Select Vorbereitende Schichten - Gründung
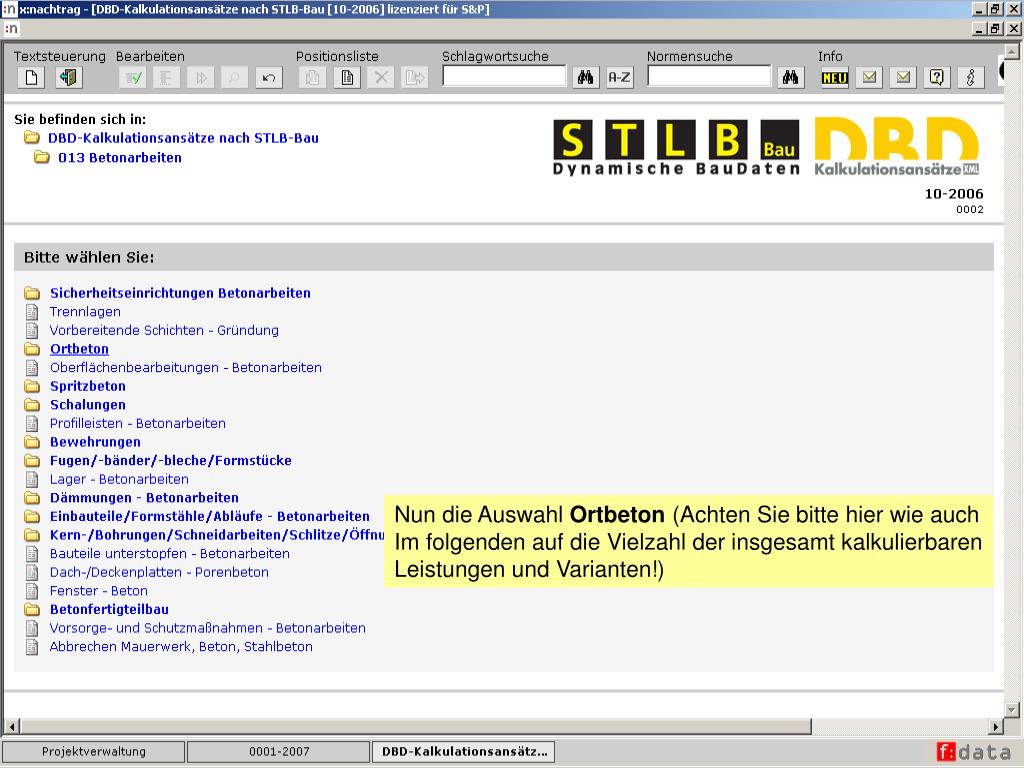Viewport: 1024px width, 768px height. [x=164, y=330]
